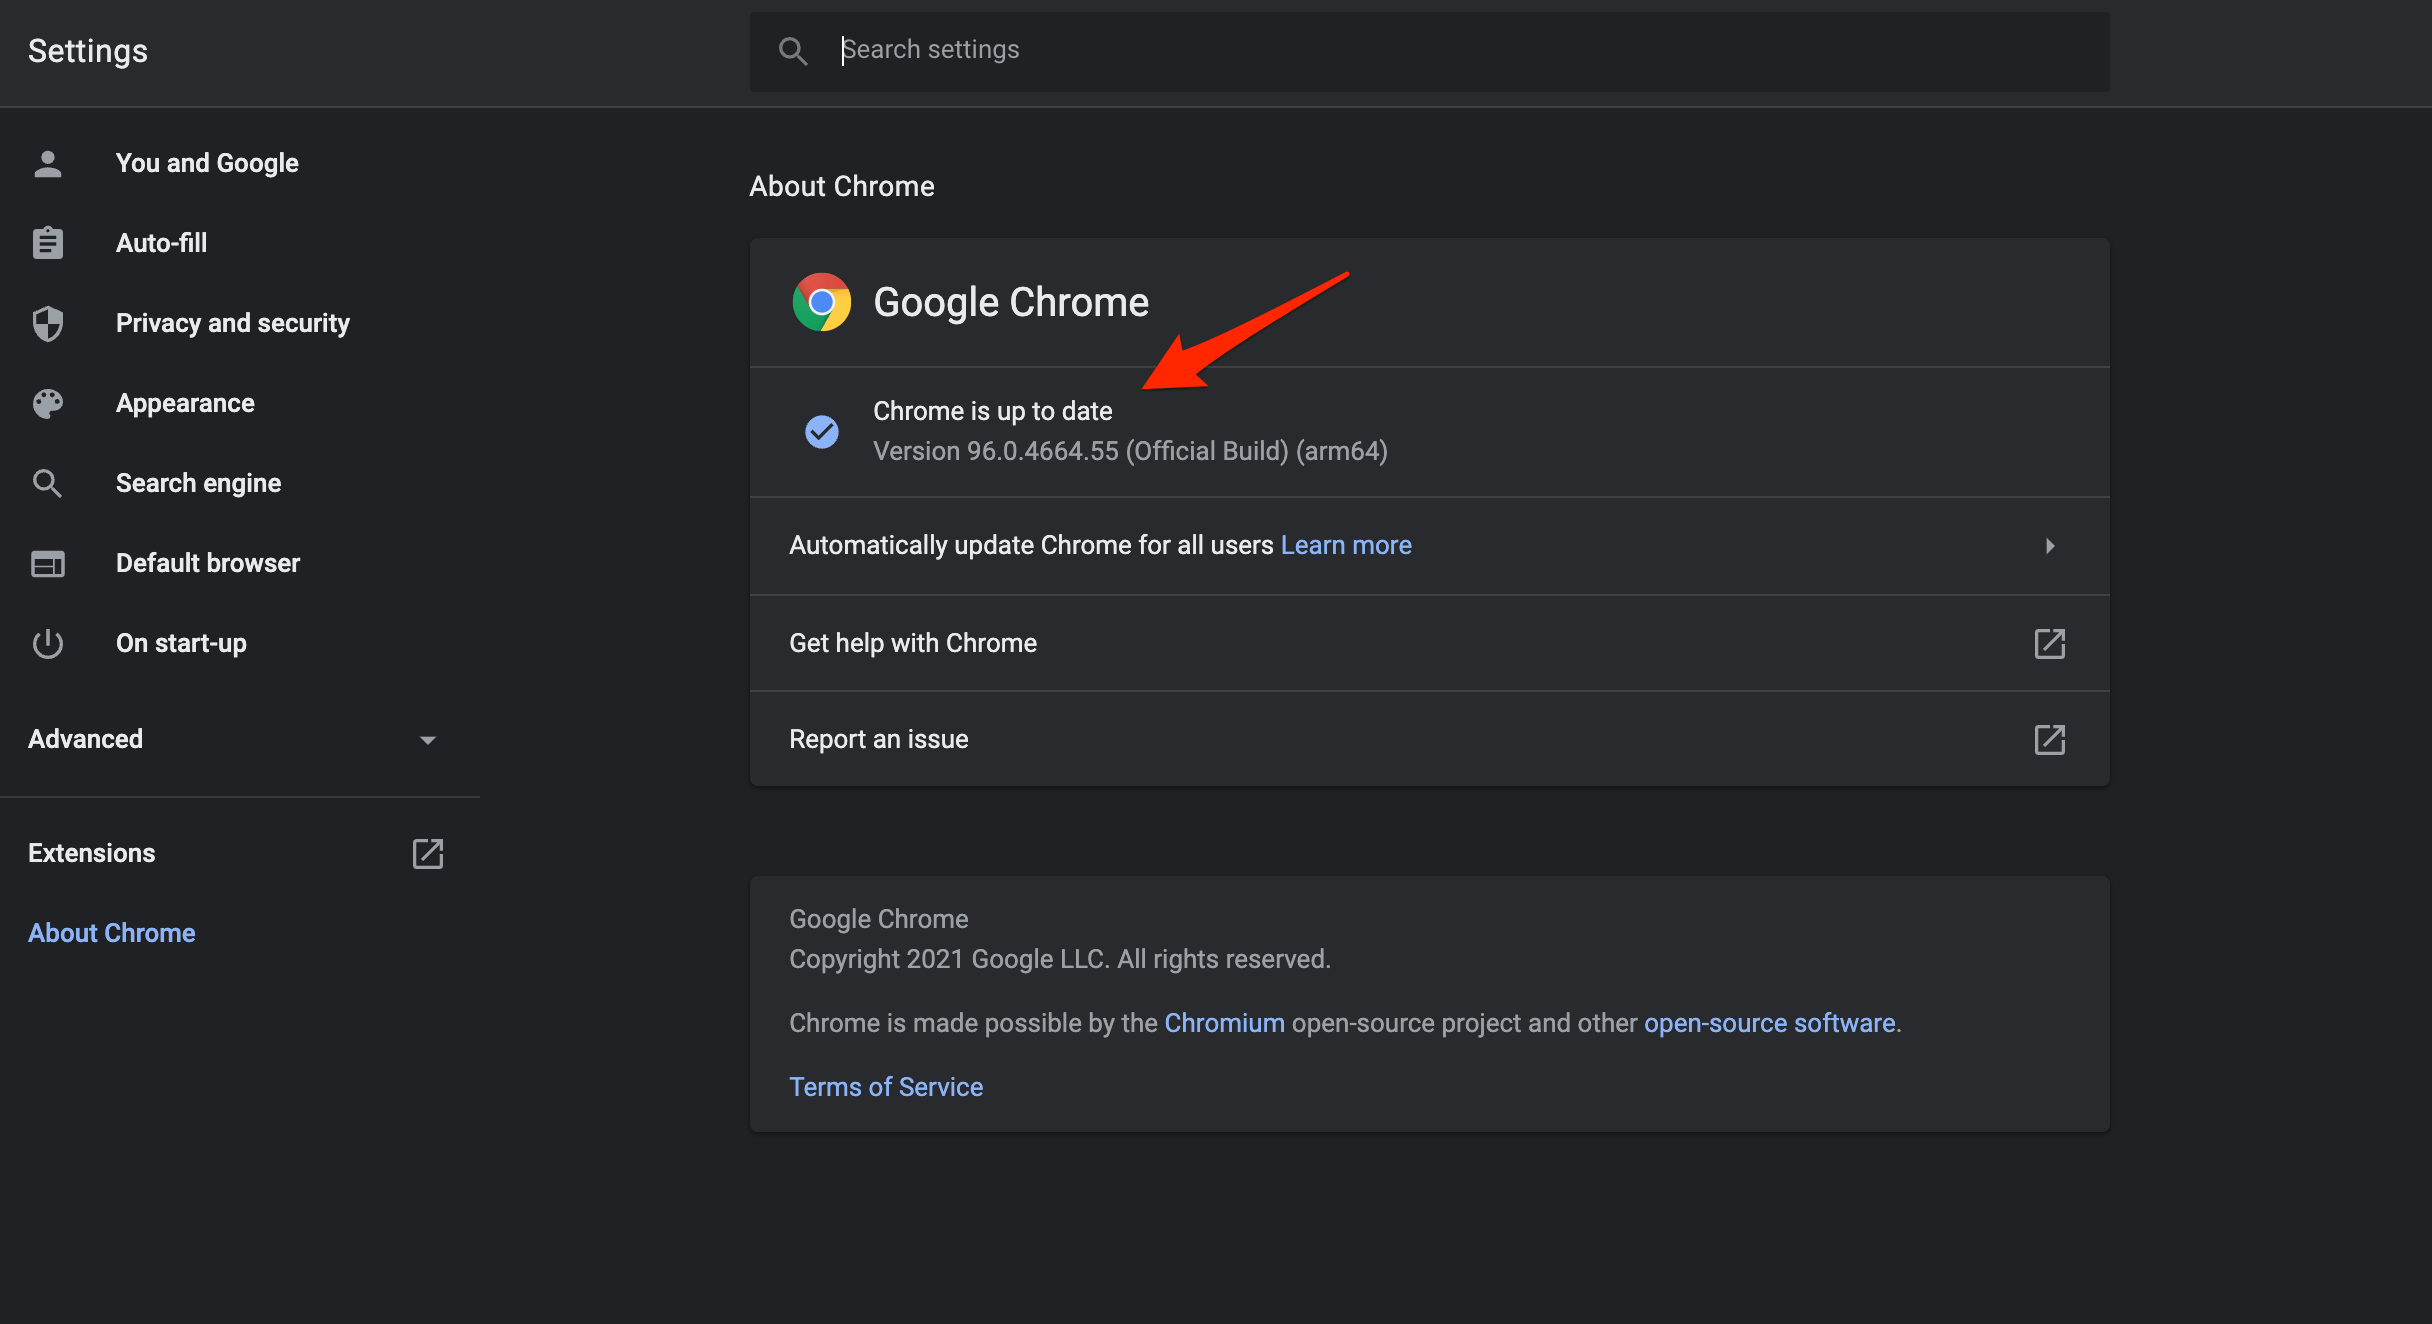The height and width of the screenshot is (1324, 2432).
Task: Click the Privacy and security shield icon
Action: point(47,321)
